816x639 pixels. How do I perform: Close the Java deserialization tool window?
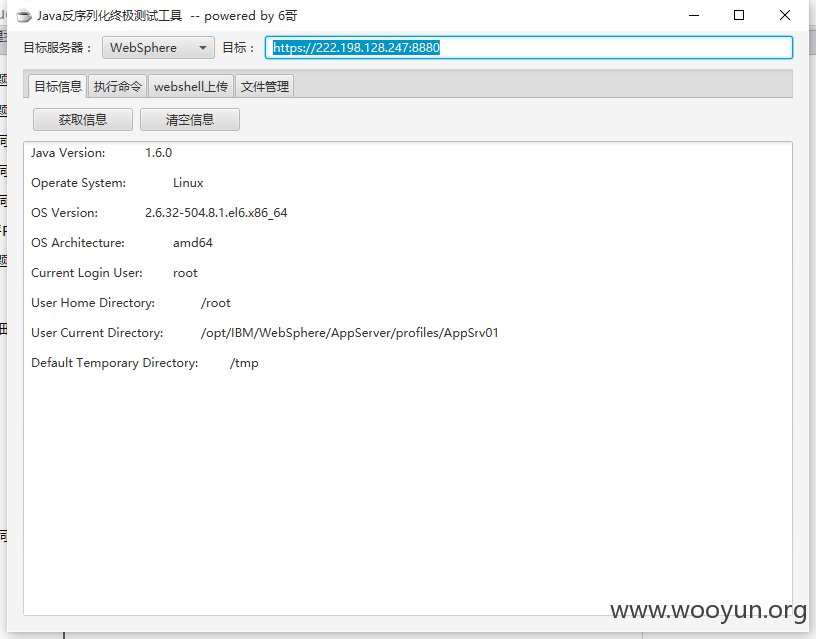(x=785, y=16)
